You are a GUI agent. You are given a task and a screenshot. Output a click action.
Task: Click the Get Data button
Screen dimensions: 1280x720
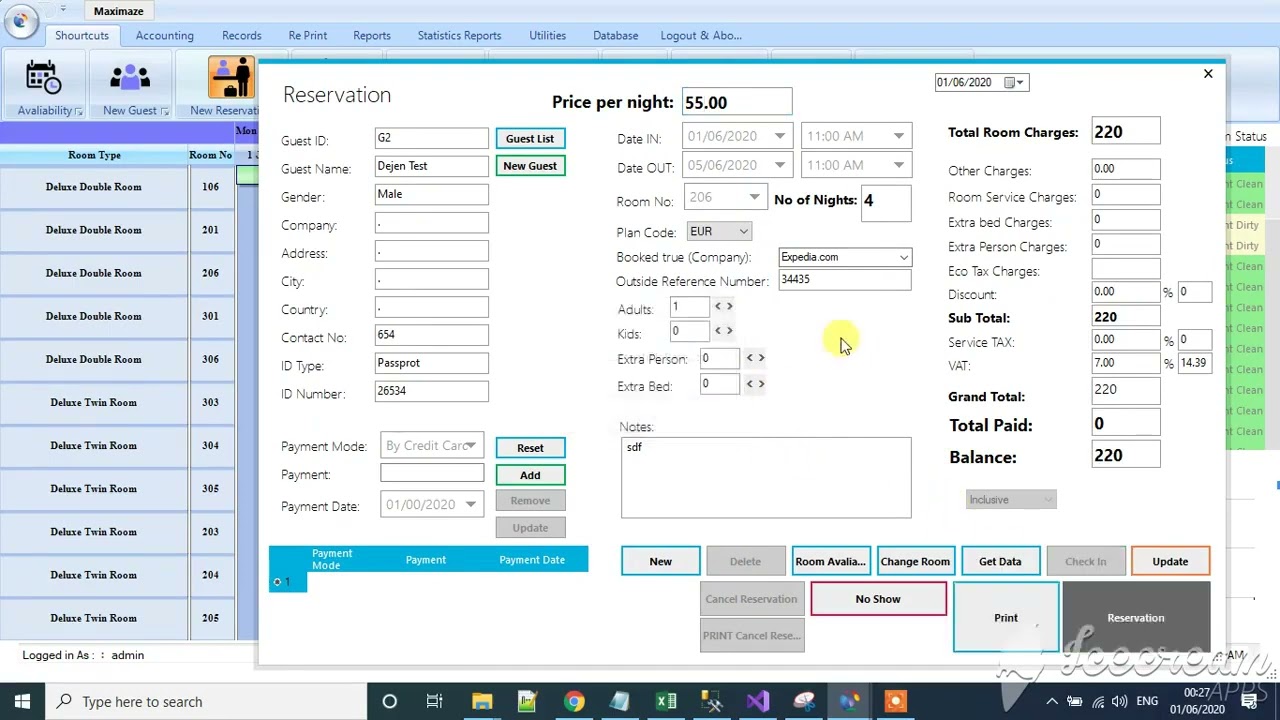[1000, 562]
